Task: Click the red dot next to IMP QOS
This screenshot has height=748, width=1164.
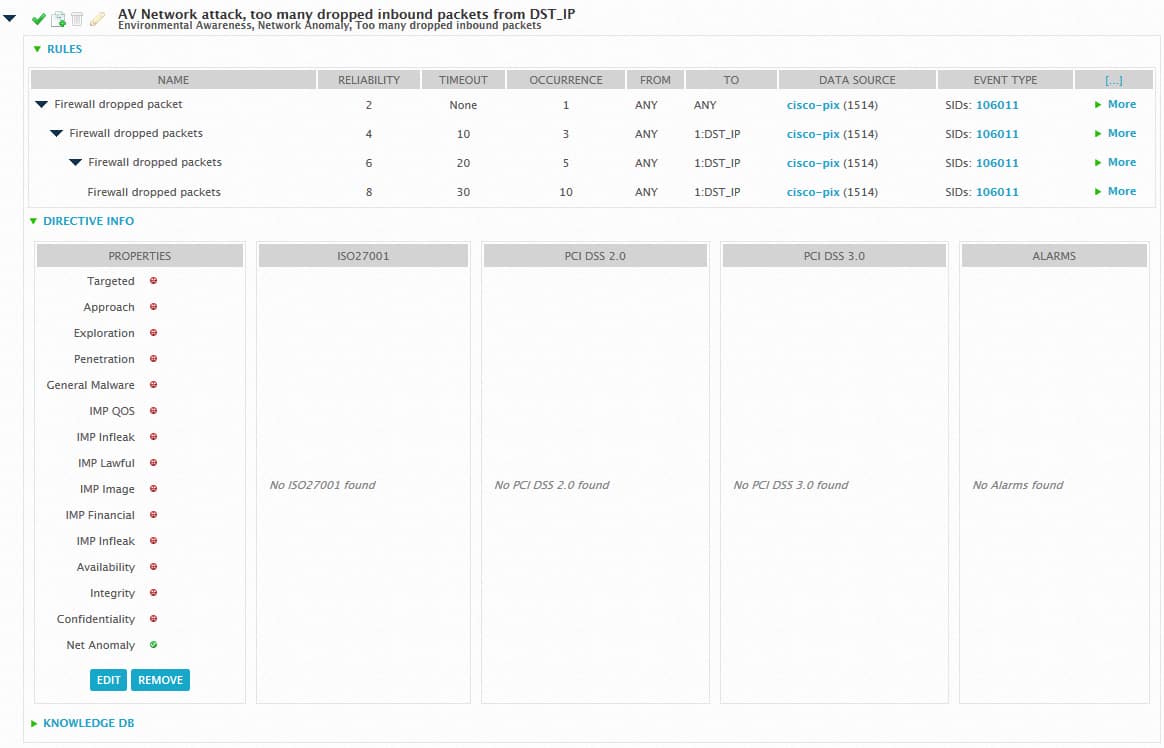Action: click(154, 410)
